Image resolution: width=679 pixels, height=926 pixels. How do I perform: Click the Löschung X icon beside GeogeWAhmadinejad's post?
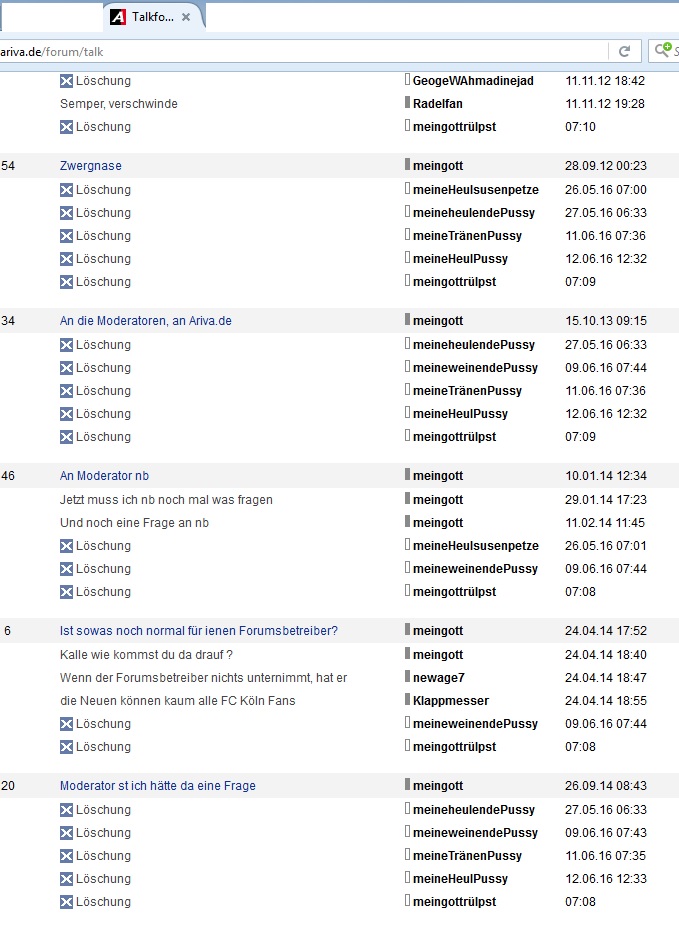[x=67, y=81]
